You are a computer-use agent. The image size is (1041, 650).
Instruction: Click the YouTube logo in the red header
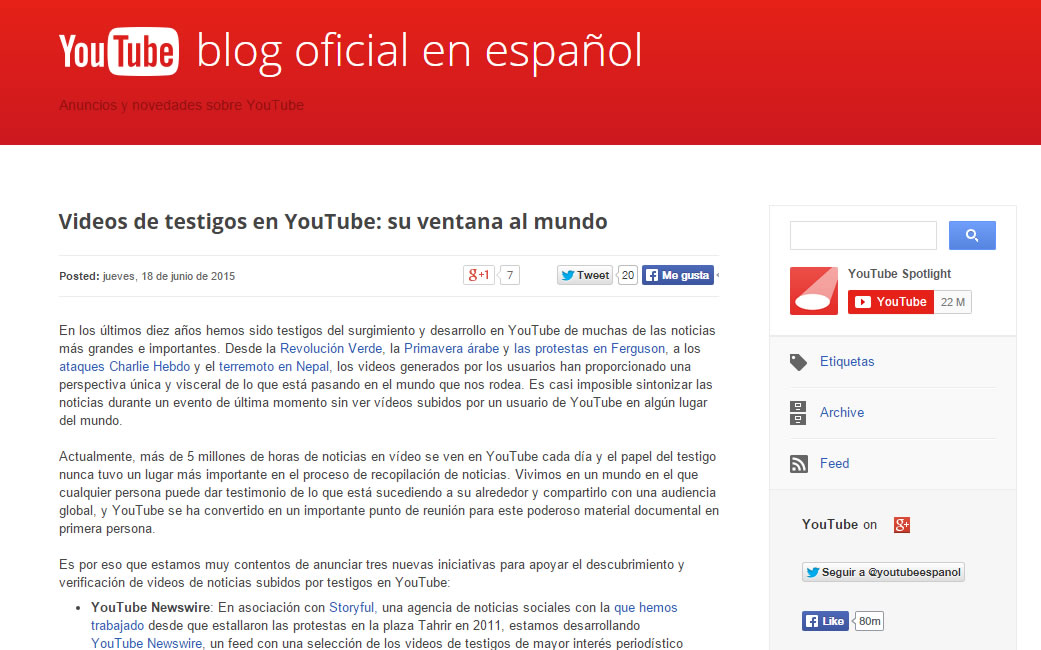point(118,50)
